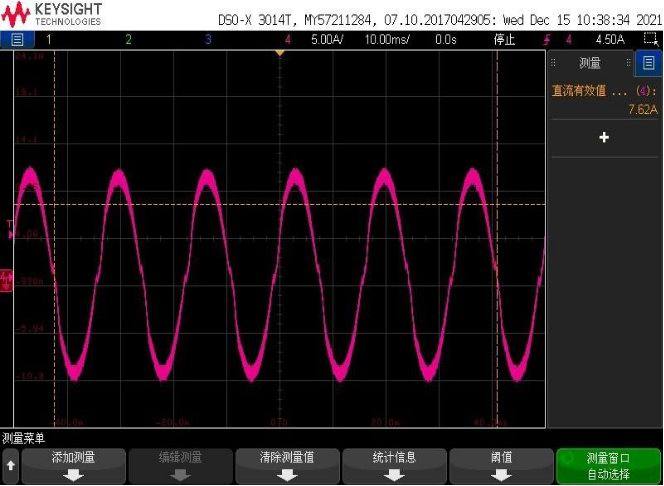This screenshot has width=664, height=486.
Task: Tap the left drag handle of 测量 panel
Action: [553, 63]
